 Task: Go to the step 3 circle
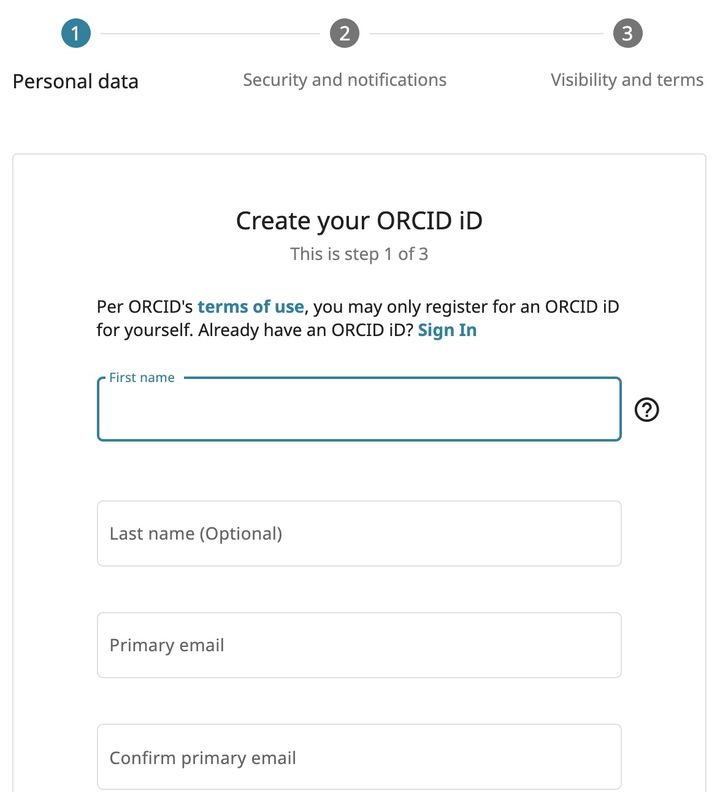pos(627,34)
